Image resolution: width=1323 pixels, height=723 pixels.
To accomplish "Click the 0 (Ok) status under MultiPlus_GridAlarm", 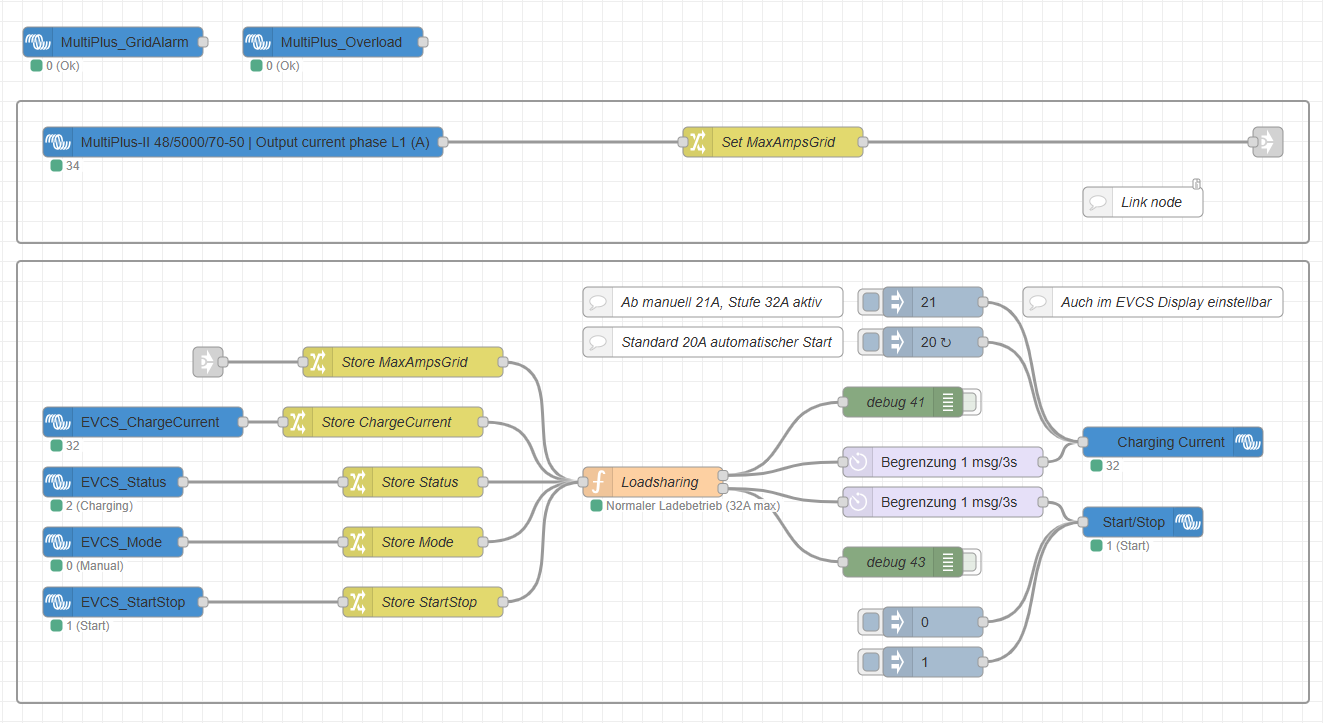I will point(62,66).
